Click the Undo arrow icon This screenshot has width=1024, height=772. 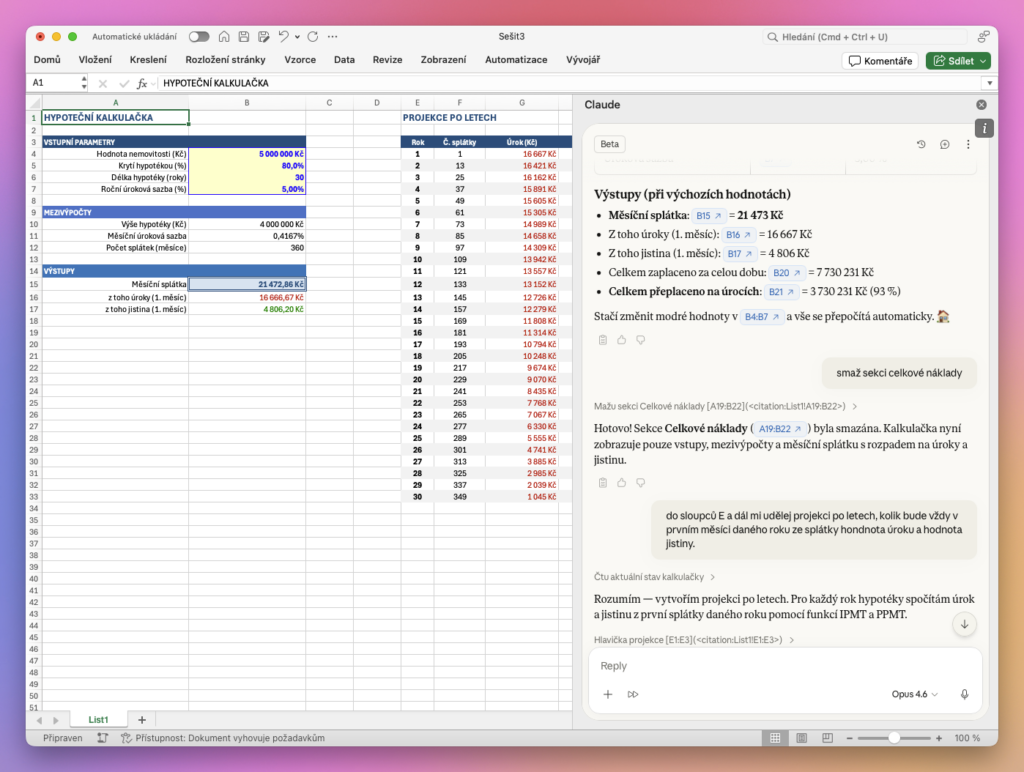pos(284,37)
